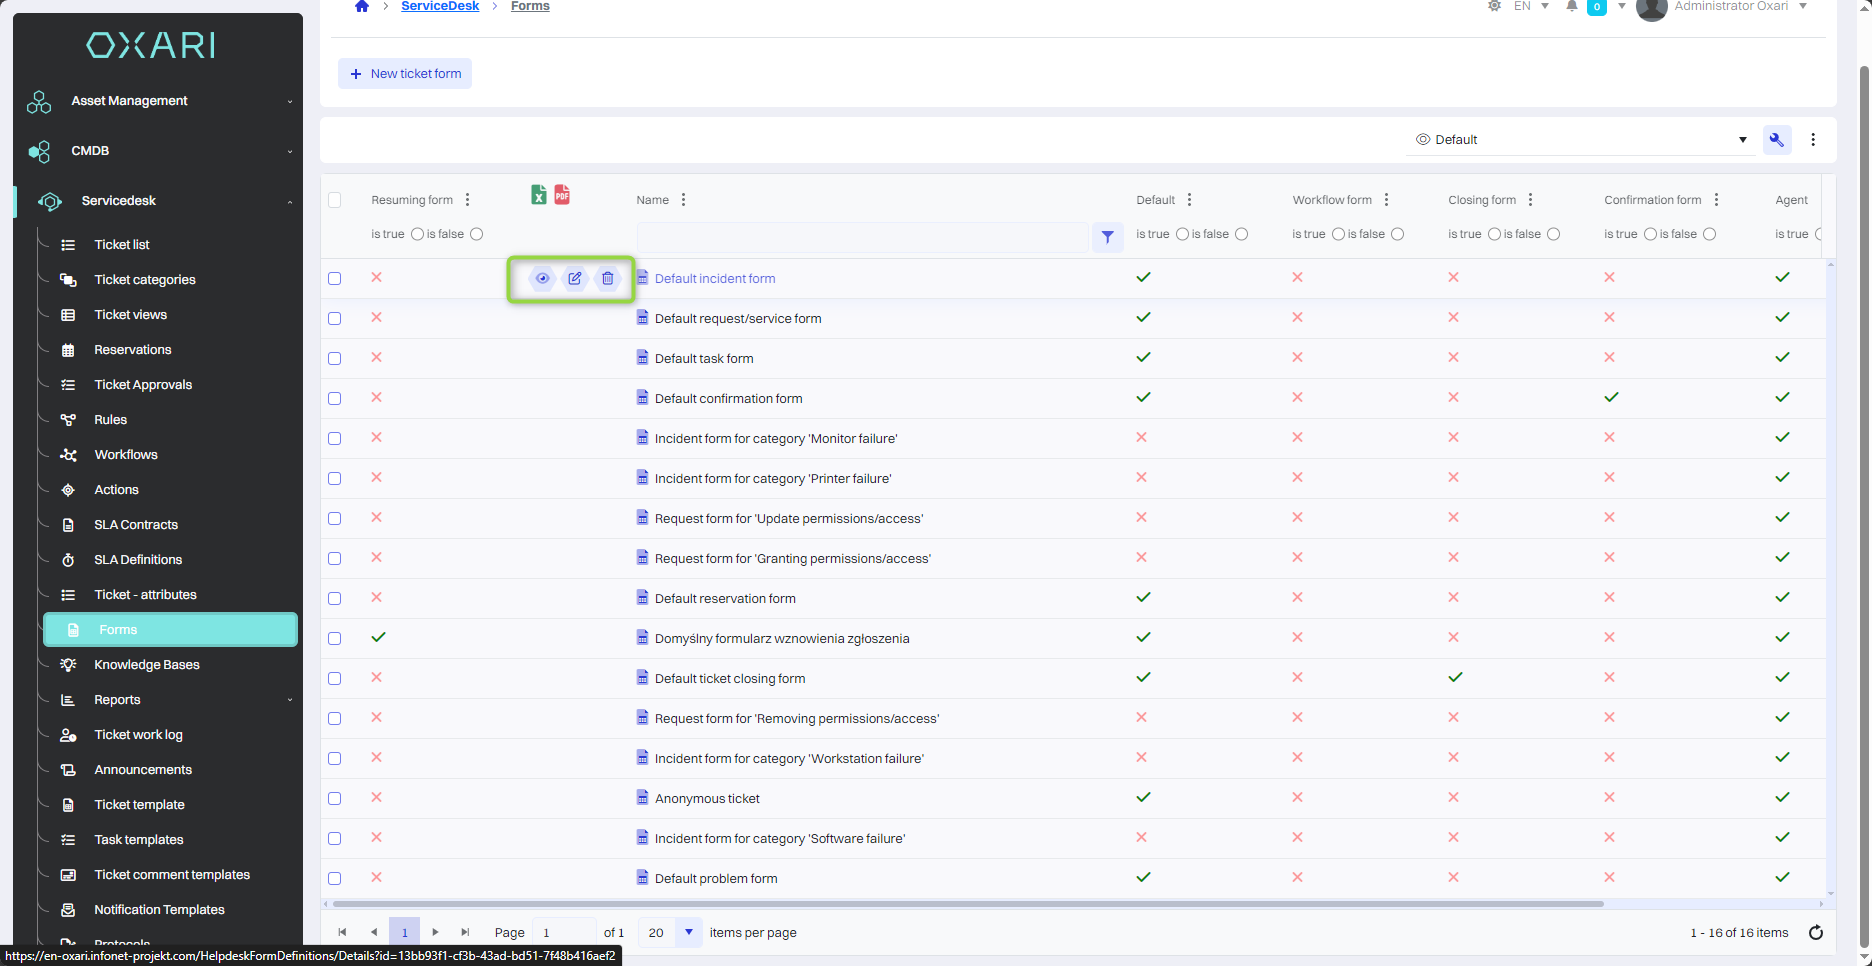Export the list to PDF
The width and height of the screenshot is (1872, 966).
point(562,195)
